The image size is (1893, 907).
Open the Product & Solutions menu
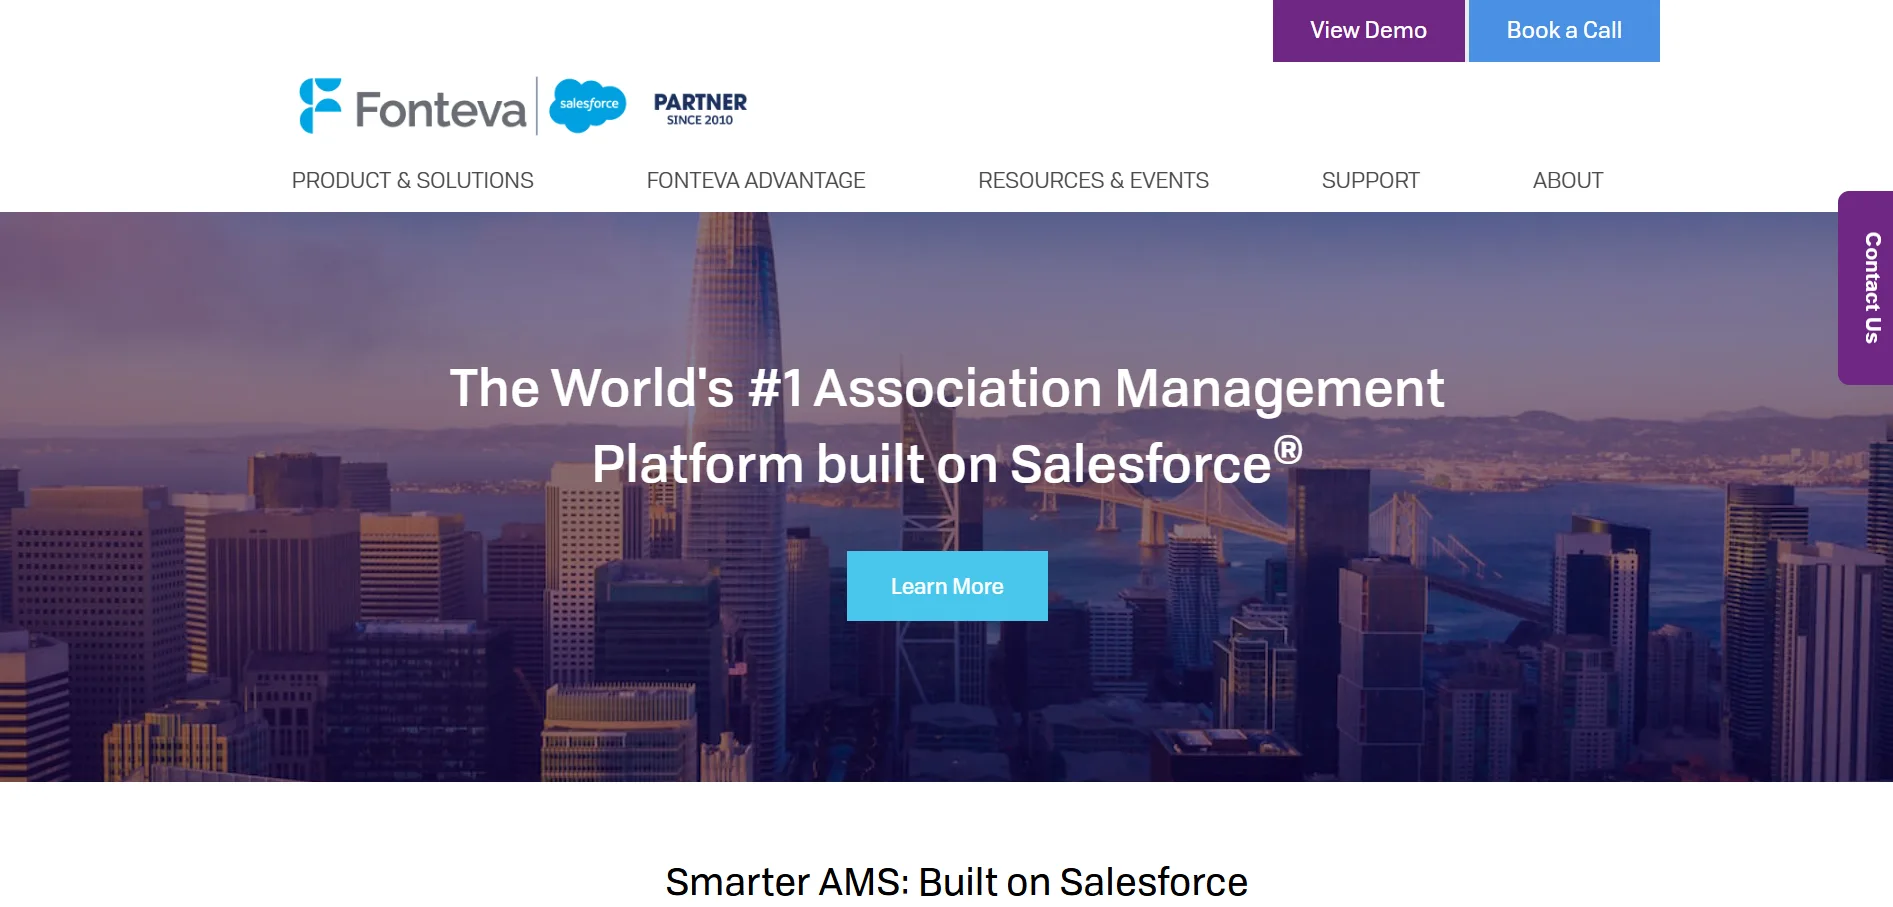(x=412, y=180)
